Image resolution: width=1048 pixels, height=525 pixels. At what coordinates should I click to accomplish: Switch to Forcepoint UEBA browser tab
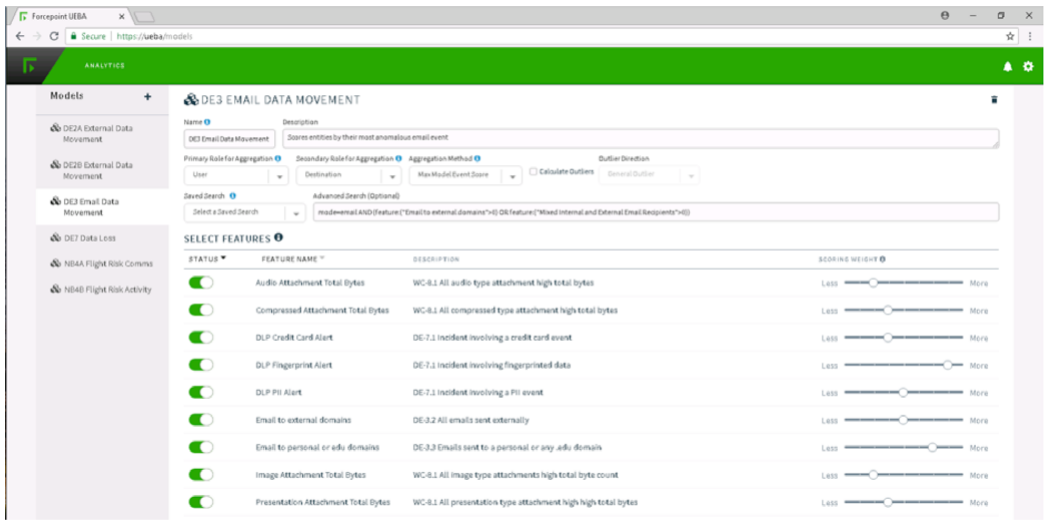click(x=70, y=16)
